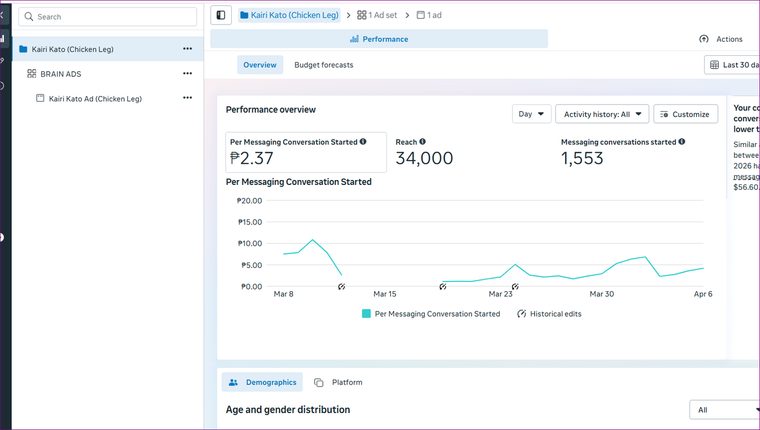This screenshot has width=760, height=430.
Task: Click the Mar 30 axis label
Action: [x=602, y=294]
